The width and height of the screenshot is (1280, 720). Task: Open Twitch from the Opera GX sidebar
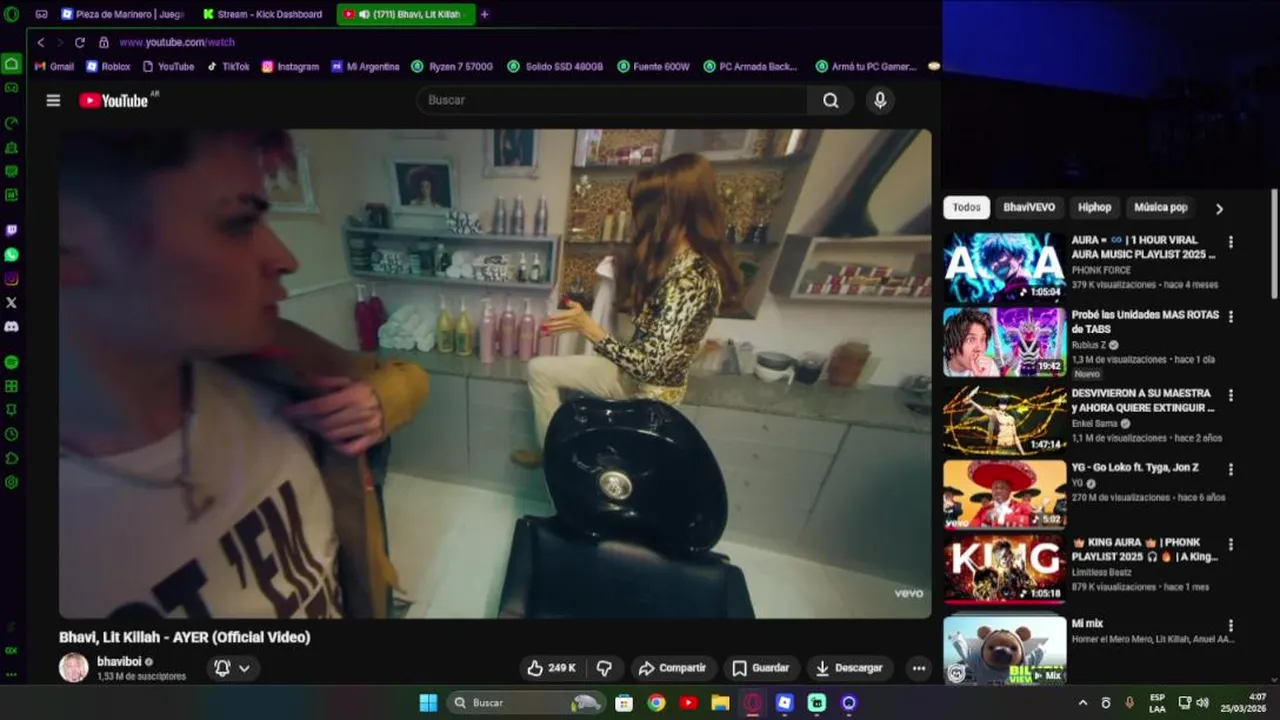11,230
